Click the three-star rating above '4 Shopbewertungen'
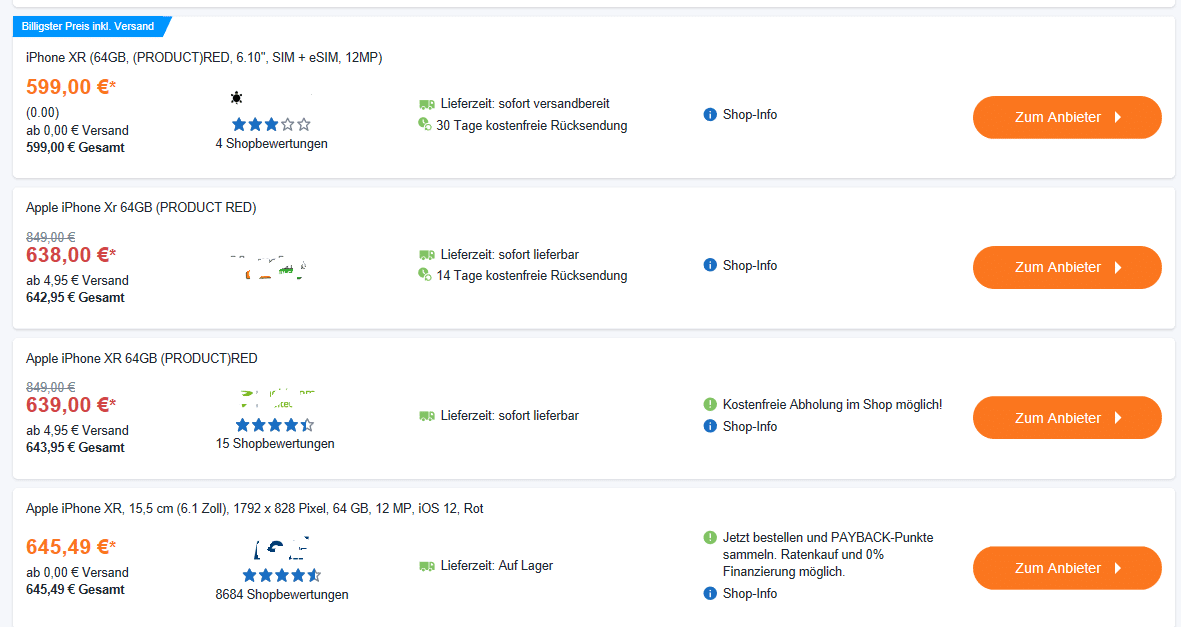Screen dimensions: 1181x627 pos(271,124)
